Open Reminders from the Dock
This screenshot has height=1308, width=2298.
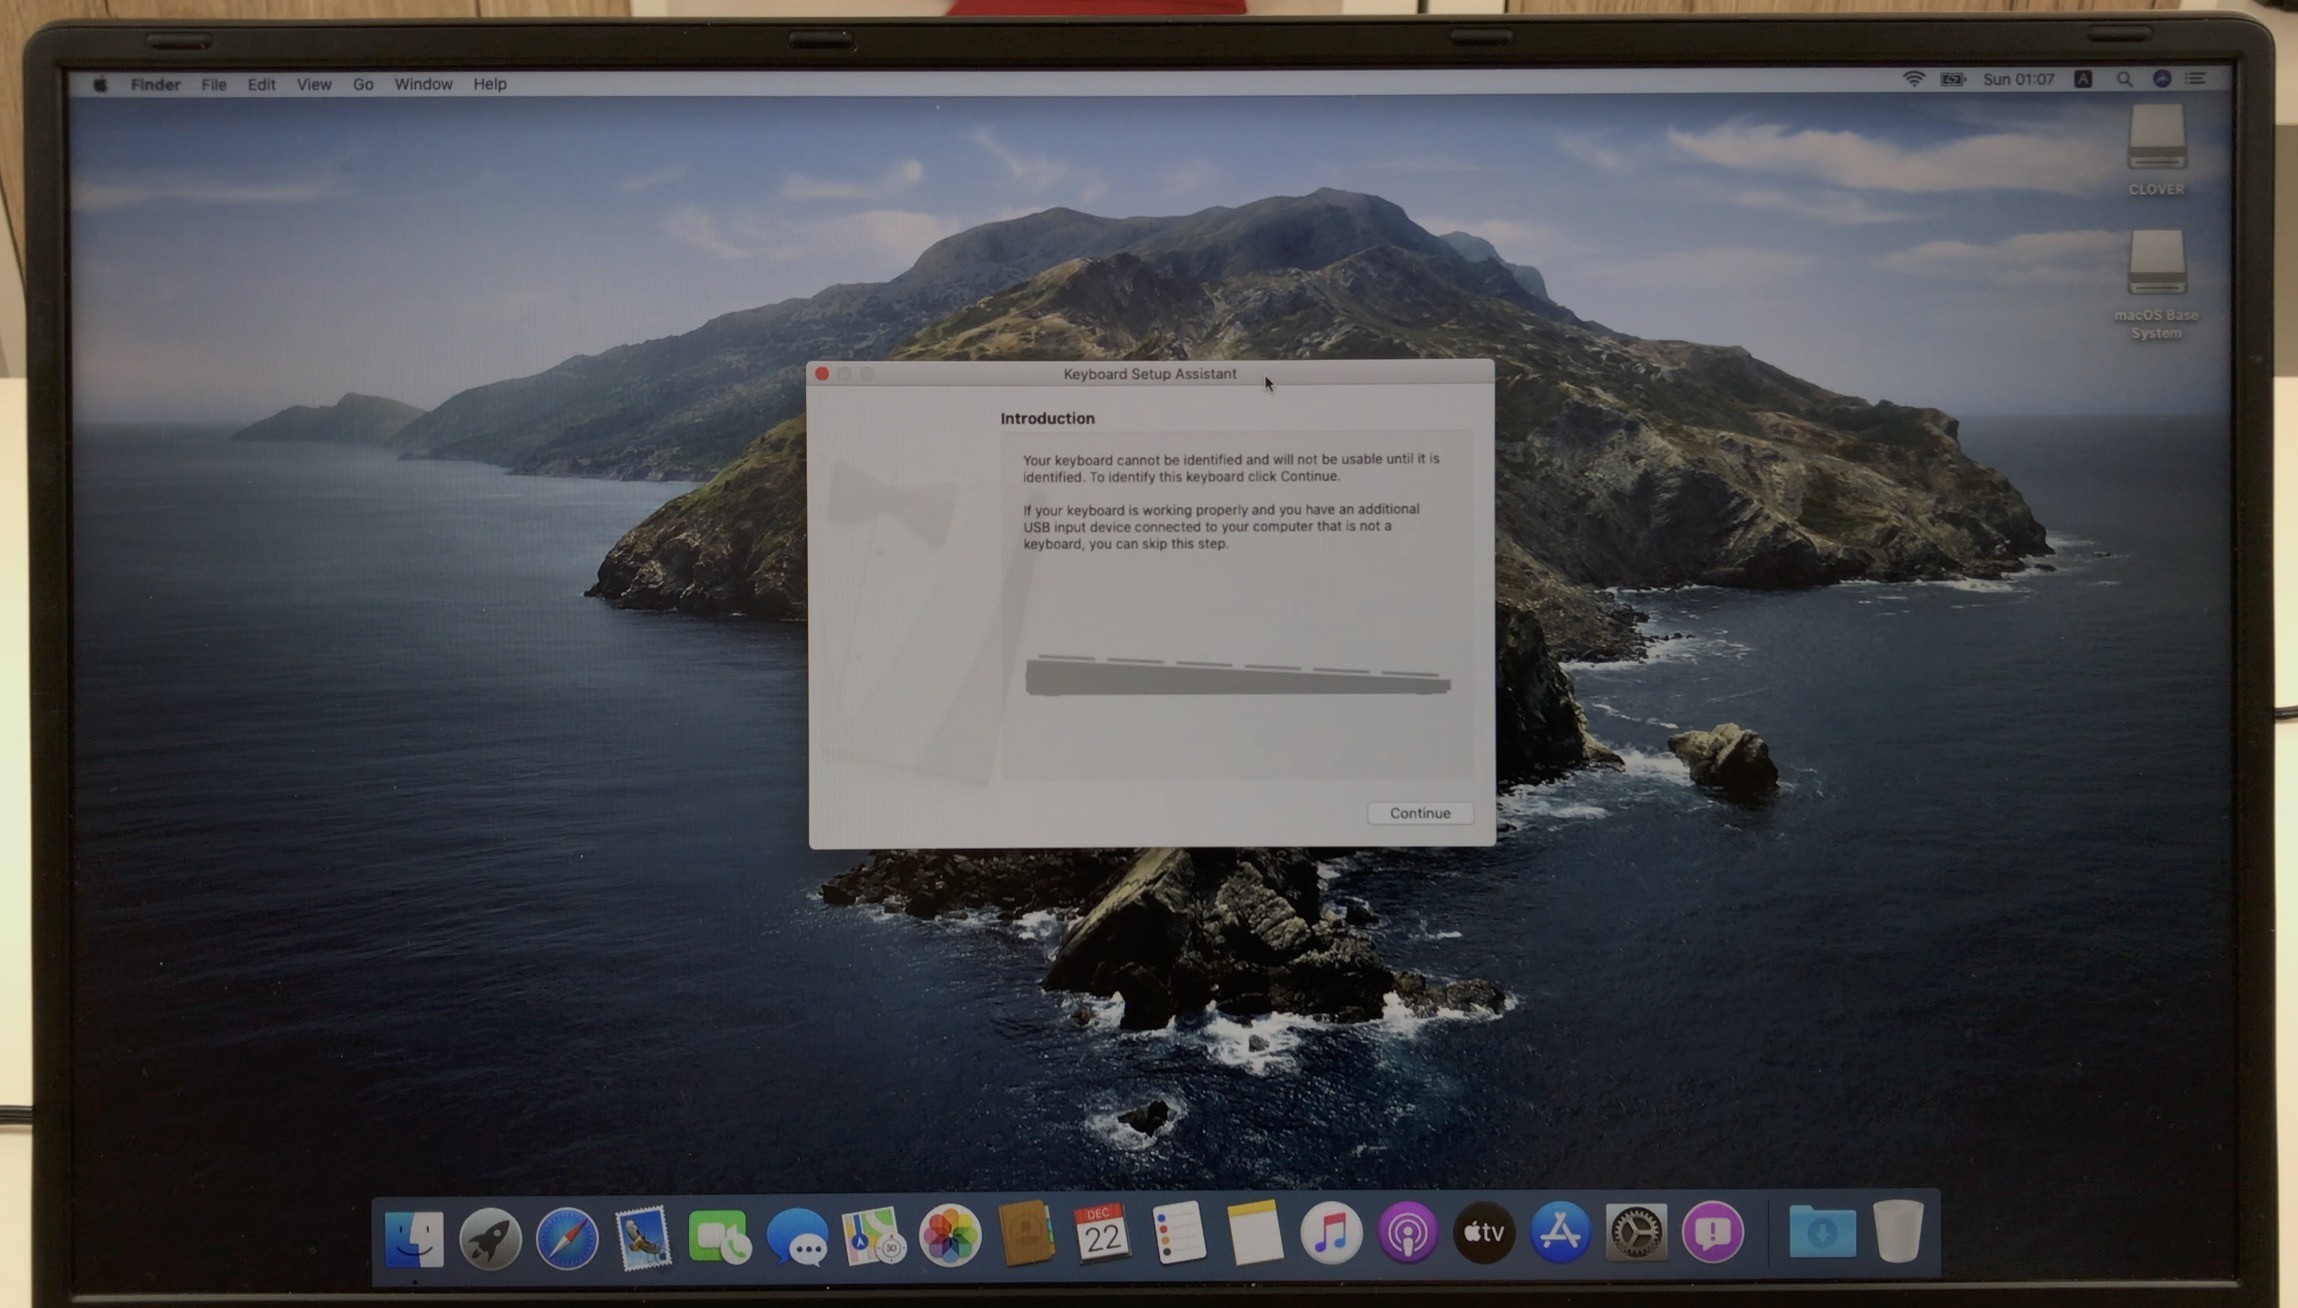[1178, 1234]
